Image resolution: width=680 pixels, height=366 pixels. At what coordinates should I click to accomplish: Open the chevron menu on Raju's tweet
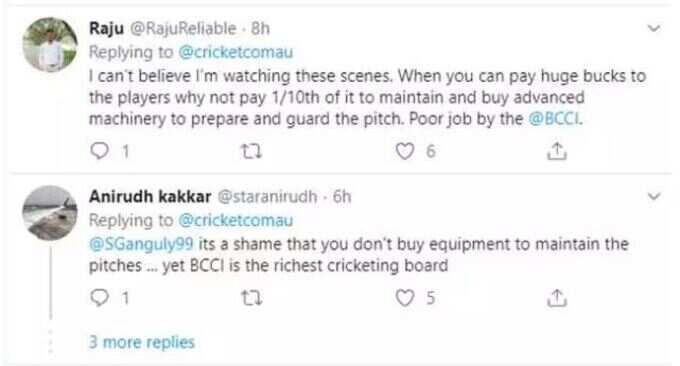tap(654, 29)
